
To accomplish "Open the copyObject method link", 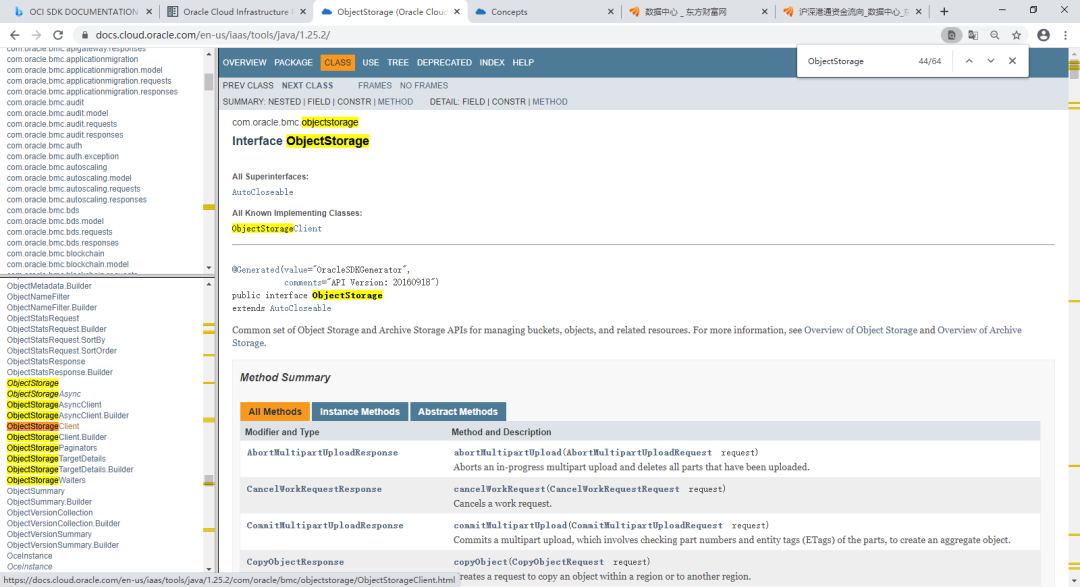I will 481,562.
